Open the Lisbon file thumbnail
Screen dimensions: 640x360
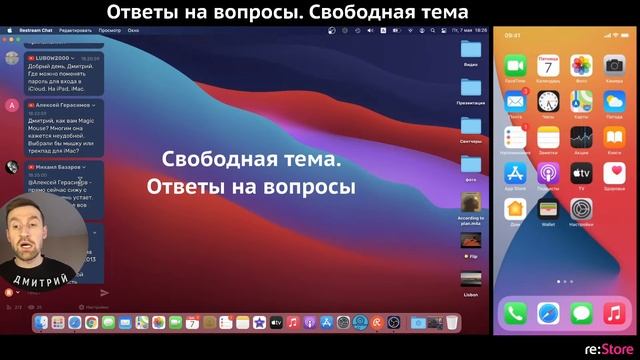pos(471,279)
